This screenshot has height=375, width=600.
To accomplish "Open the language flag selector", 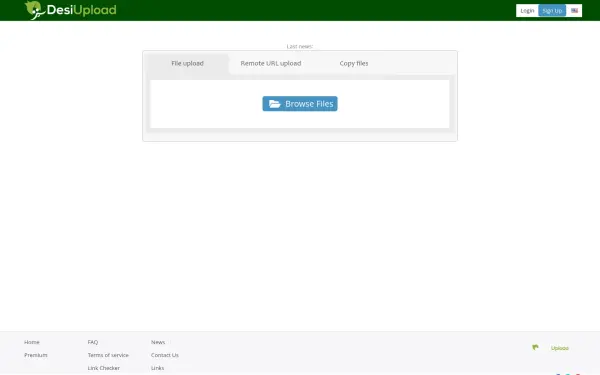I will [574, 11].
